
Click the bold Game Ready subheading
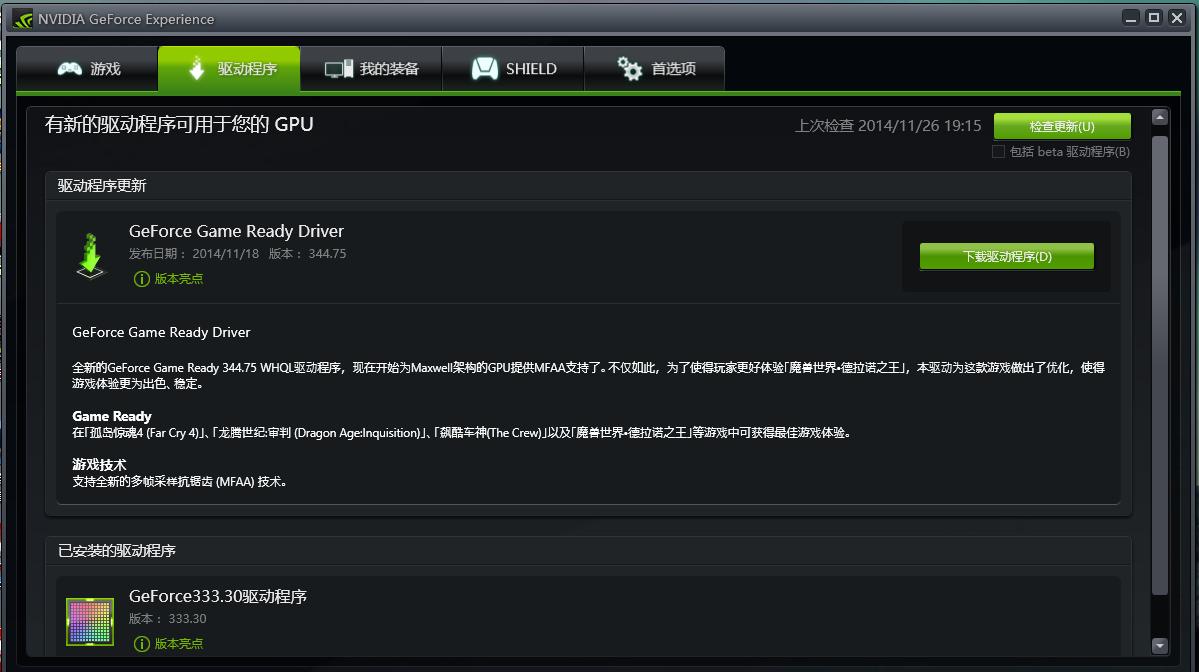click(112, 416)
